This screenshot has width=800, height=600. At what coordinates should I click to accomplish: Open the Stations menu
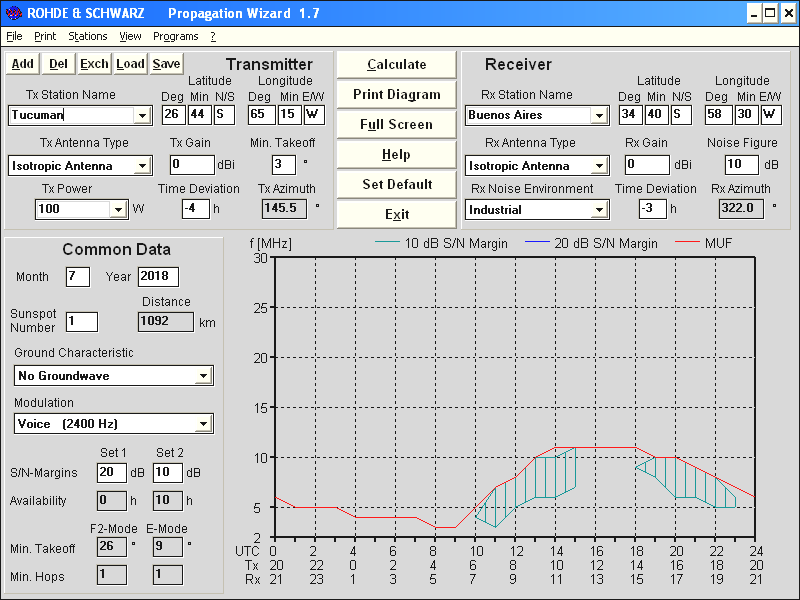[x=88, y=36]
